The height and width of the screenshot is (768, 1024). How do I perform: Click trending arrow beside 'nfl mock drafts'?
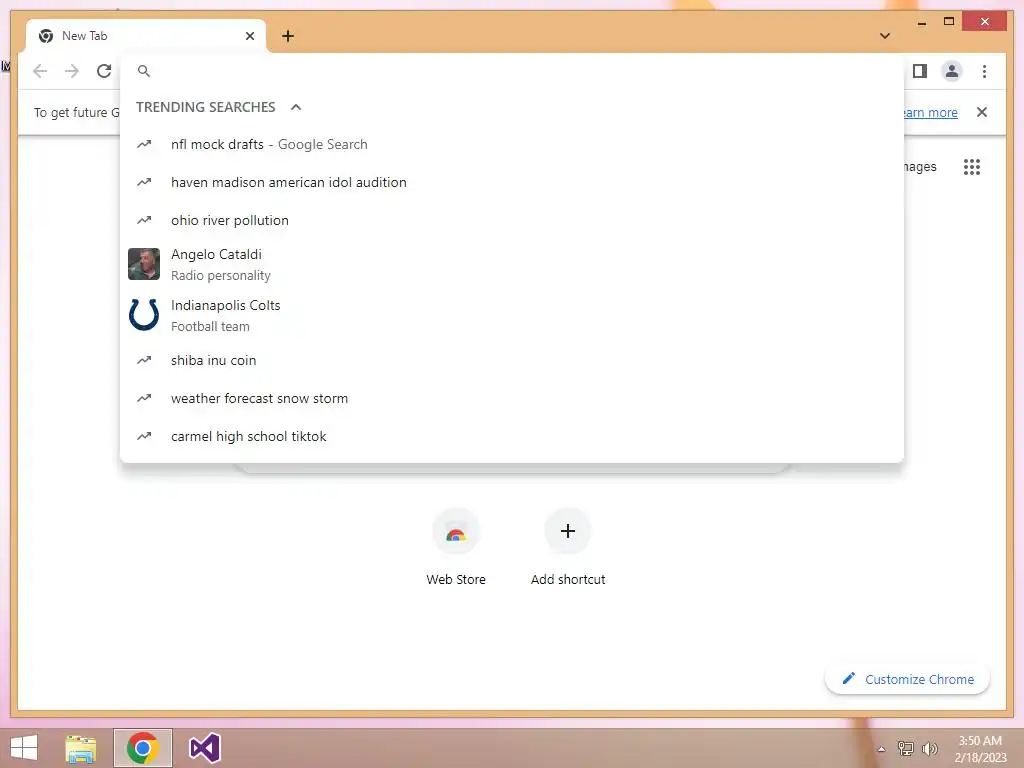click(x=144, y=144)
